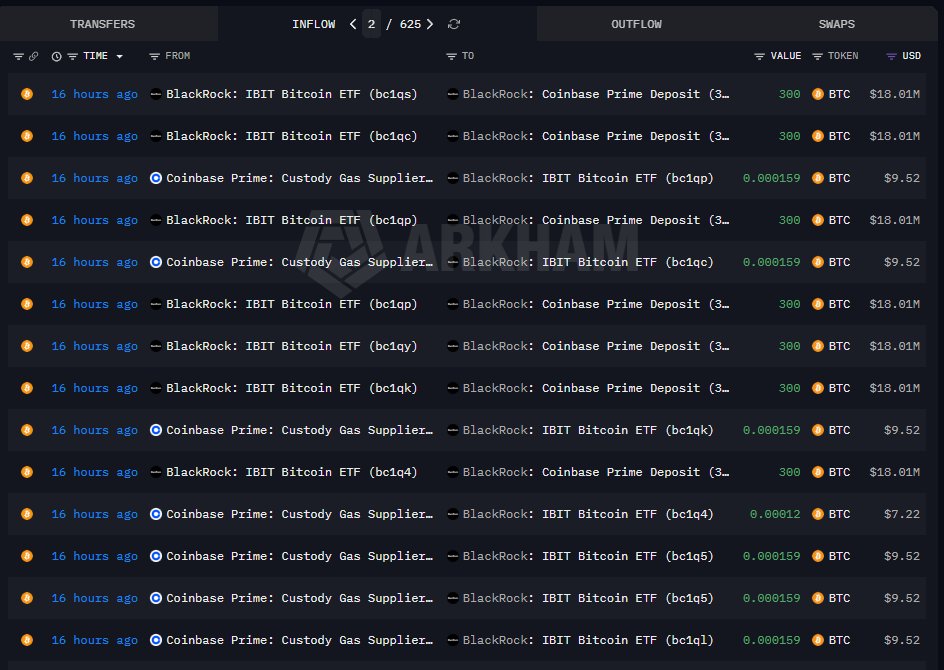This screenshot has height=670, width=944.
Task: Select the INFLOW tab
Action: (x=314, y=24)
